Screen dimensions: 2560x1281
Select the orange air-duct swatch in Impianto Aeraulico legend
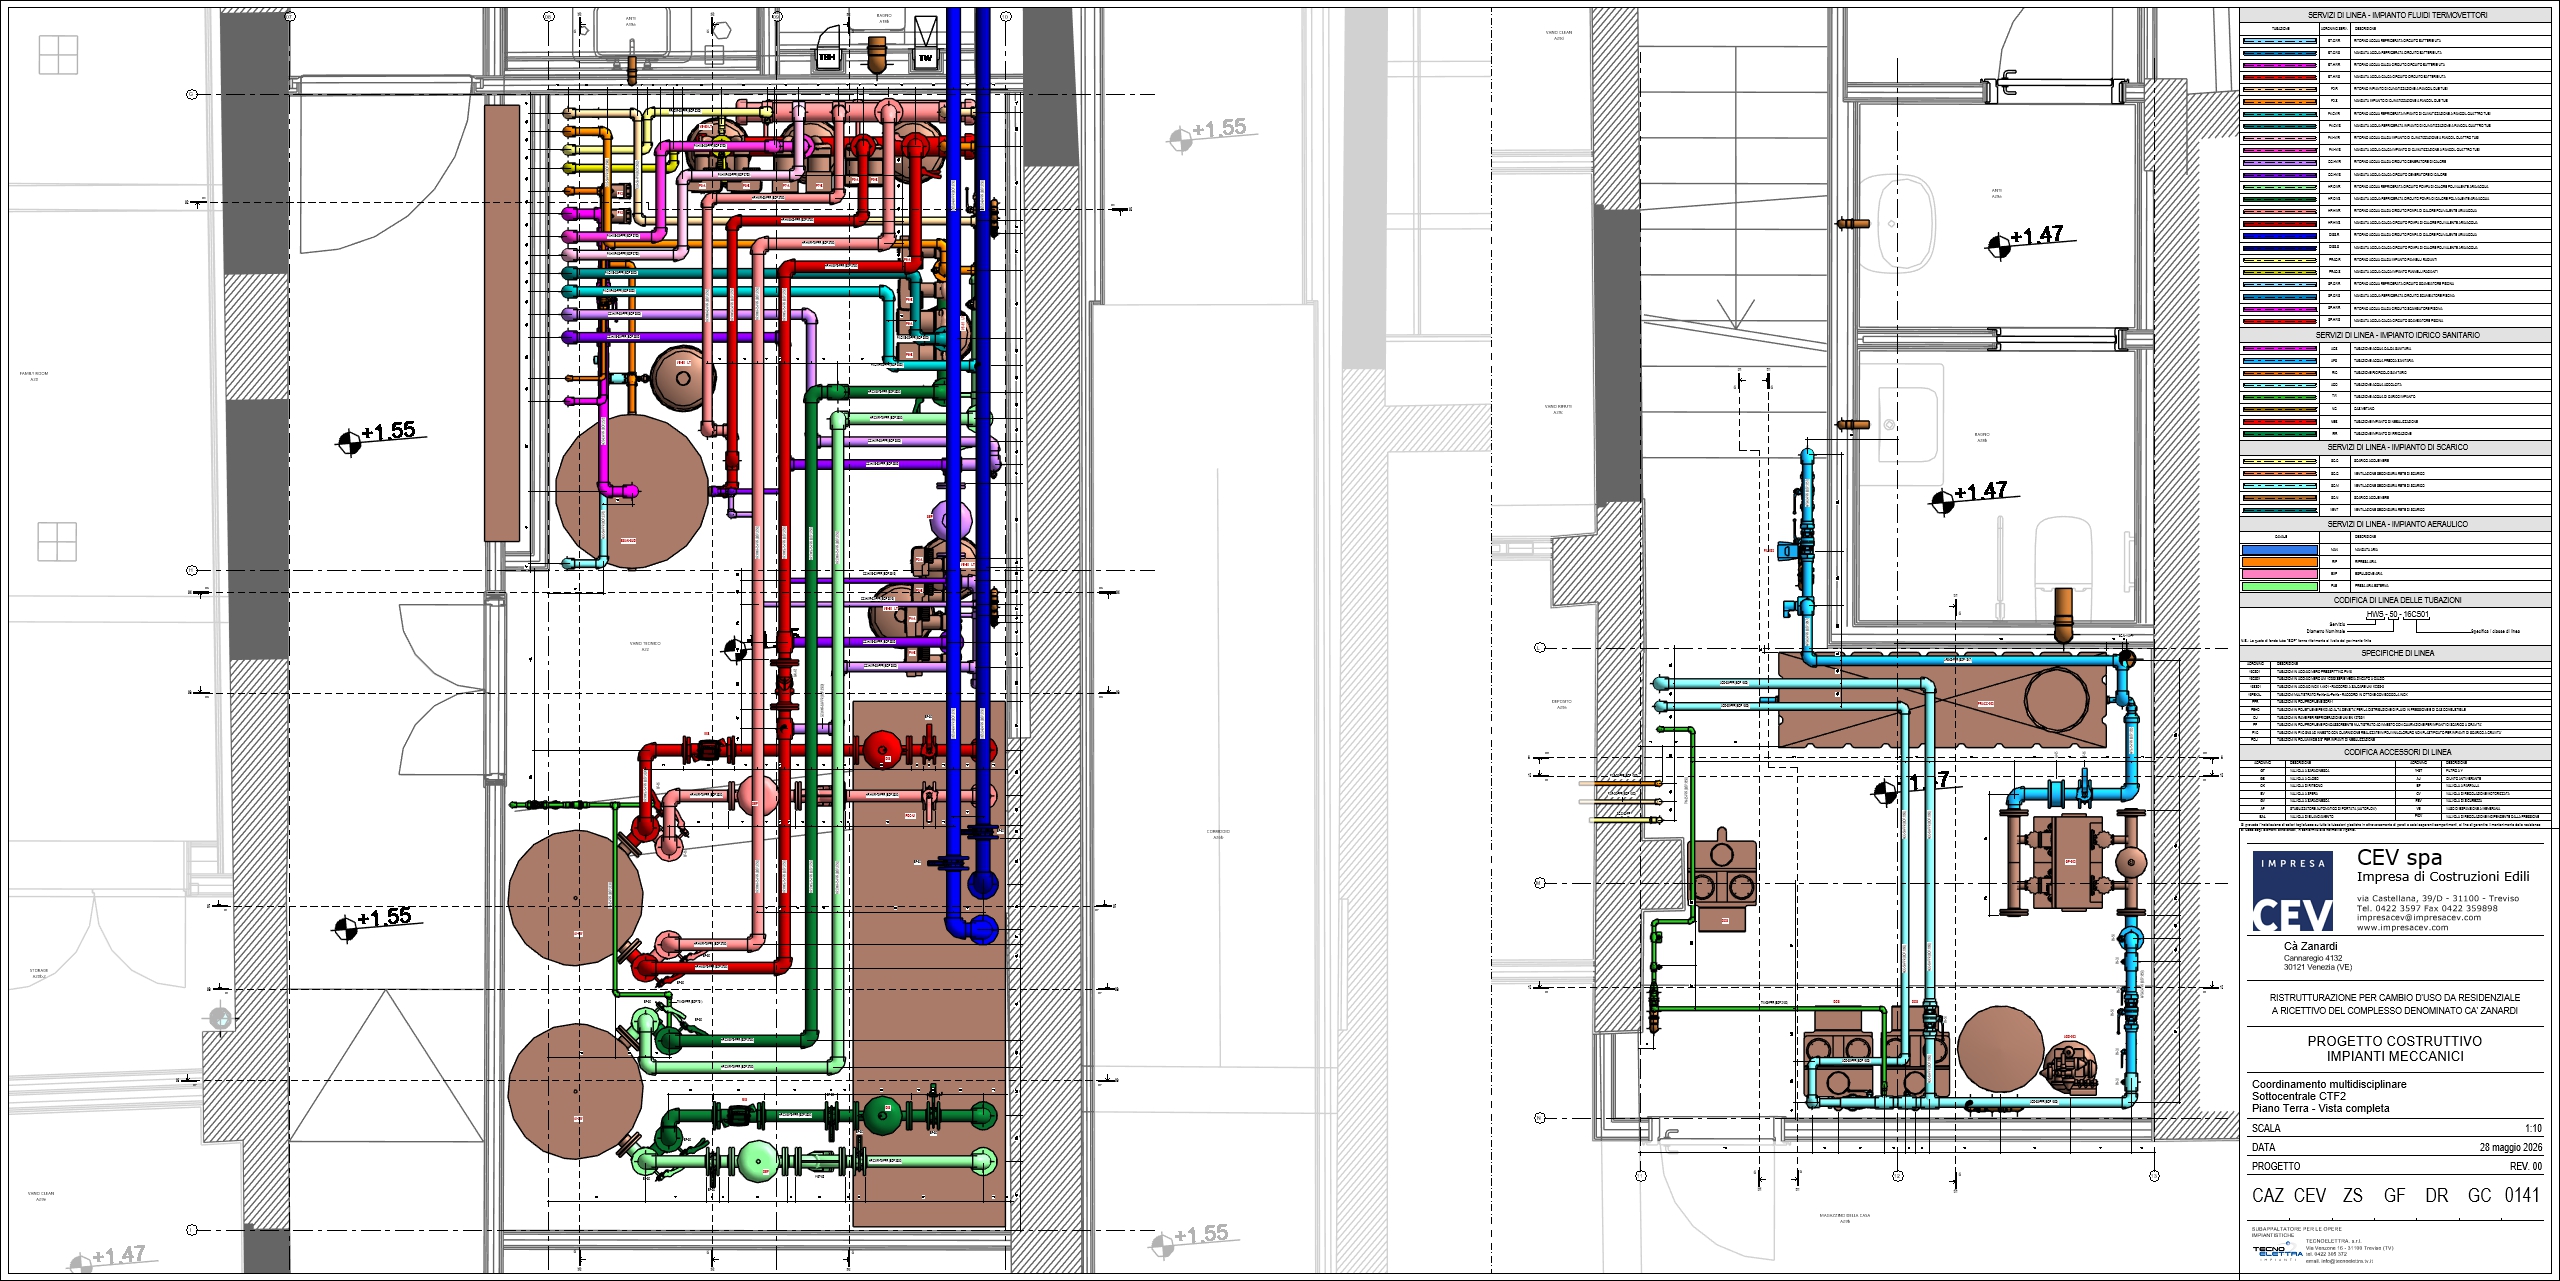[2279, 562]
